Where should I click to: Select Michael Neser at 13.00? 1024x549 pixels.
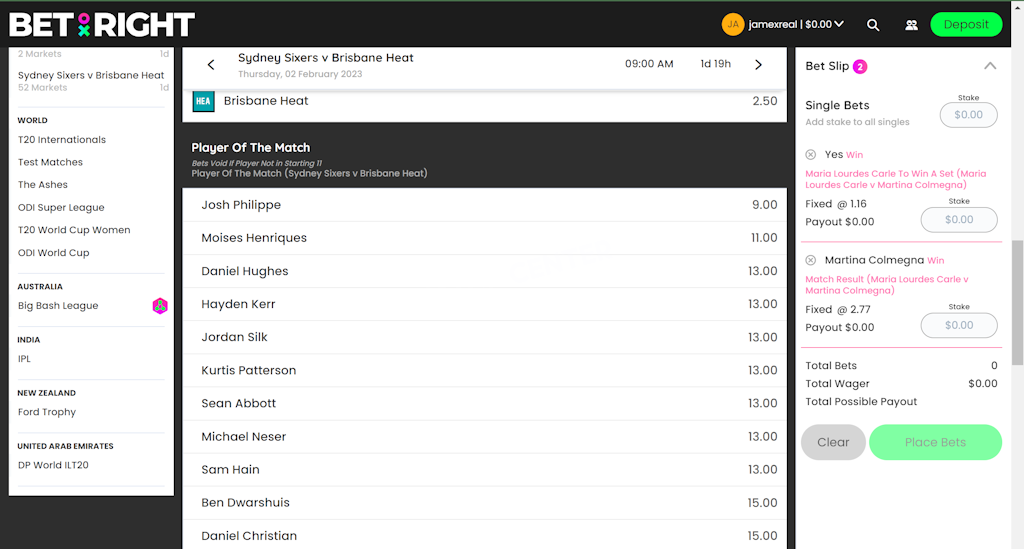(x=485, y=437)
